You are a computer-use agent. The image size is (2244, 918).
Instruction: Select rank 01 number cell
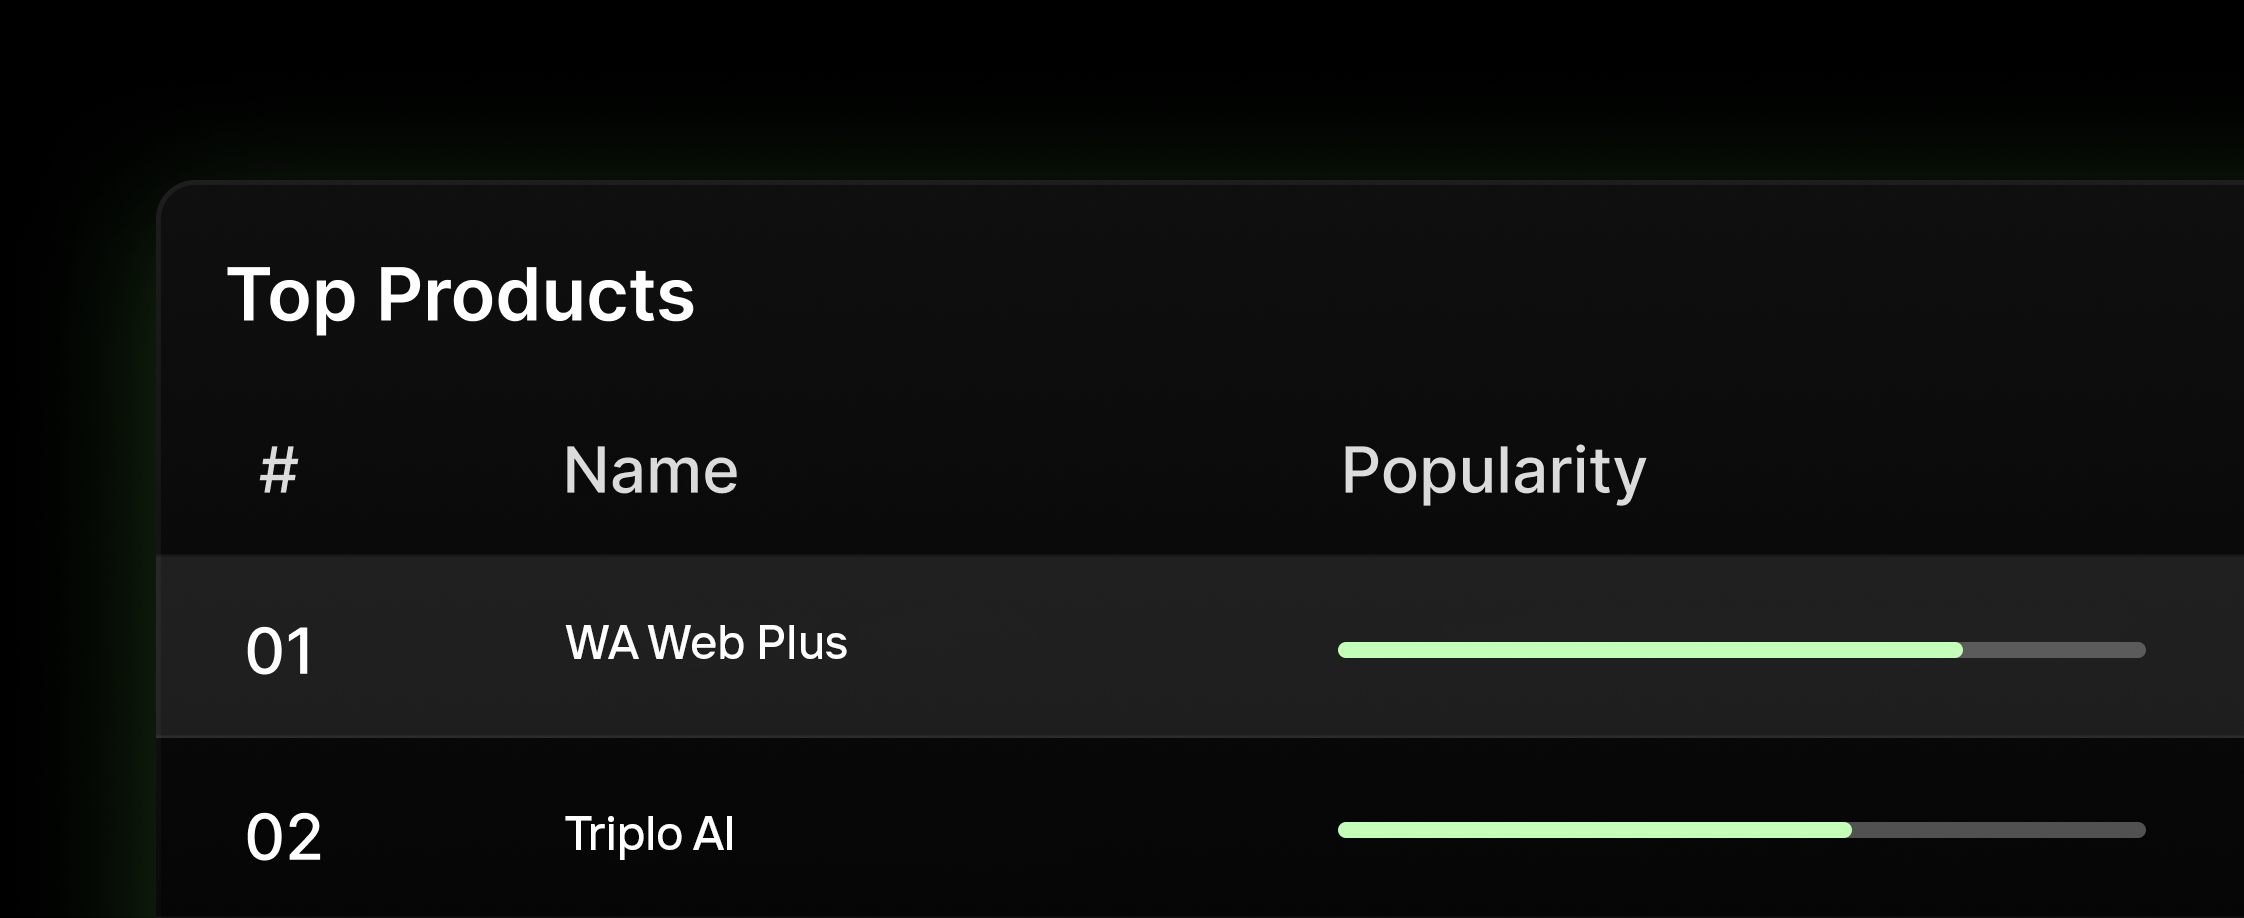280,652
